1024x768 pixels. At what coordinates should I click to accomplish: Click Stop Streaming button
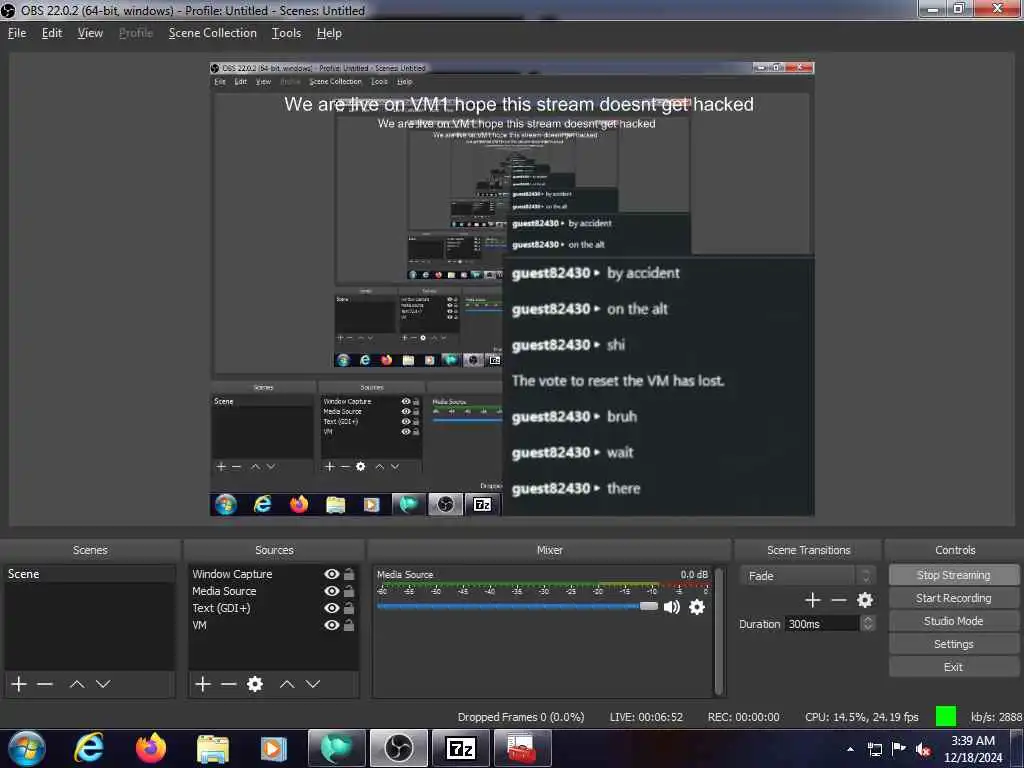click(953, 575)
